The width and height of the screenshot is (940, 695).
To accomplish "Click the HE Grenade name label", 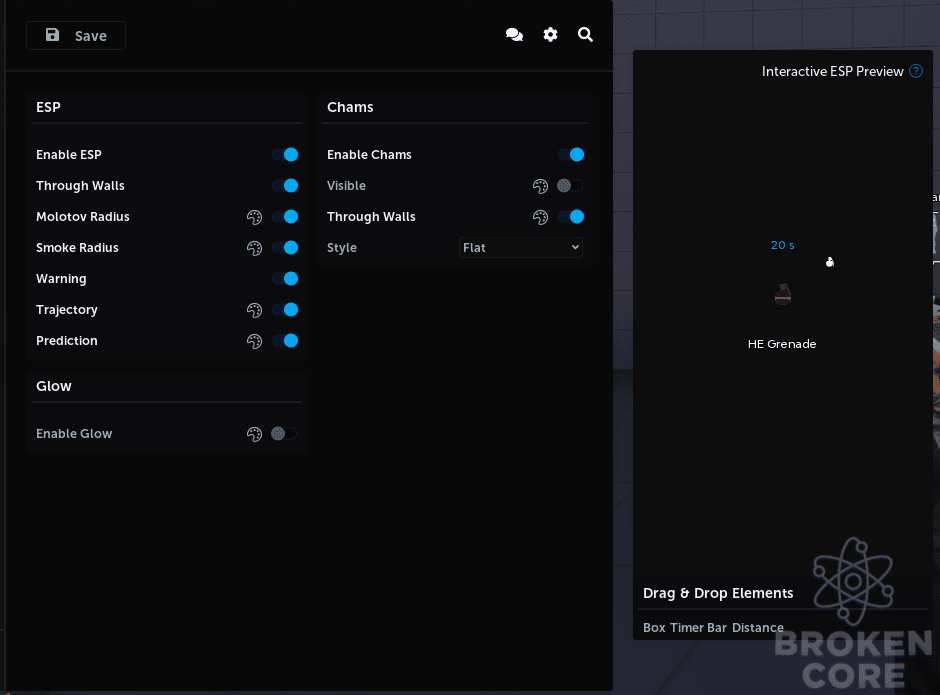I will click(782, 344).
